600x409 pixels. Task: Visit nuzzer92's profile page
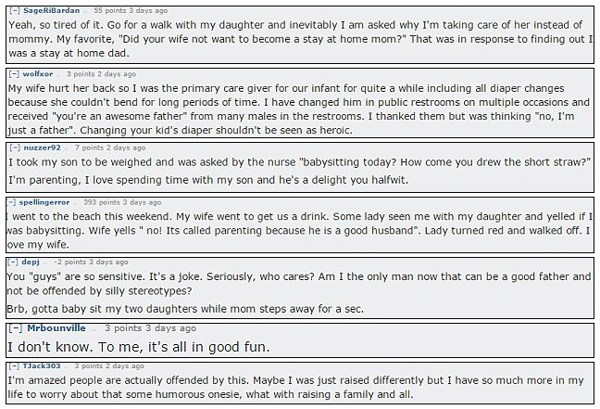tap(42, 147)
